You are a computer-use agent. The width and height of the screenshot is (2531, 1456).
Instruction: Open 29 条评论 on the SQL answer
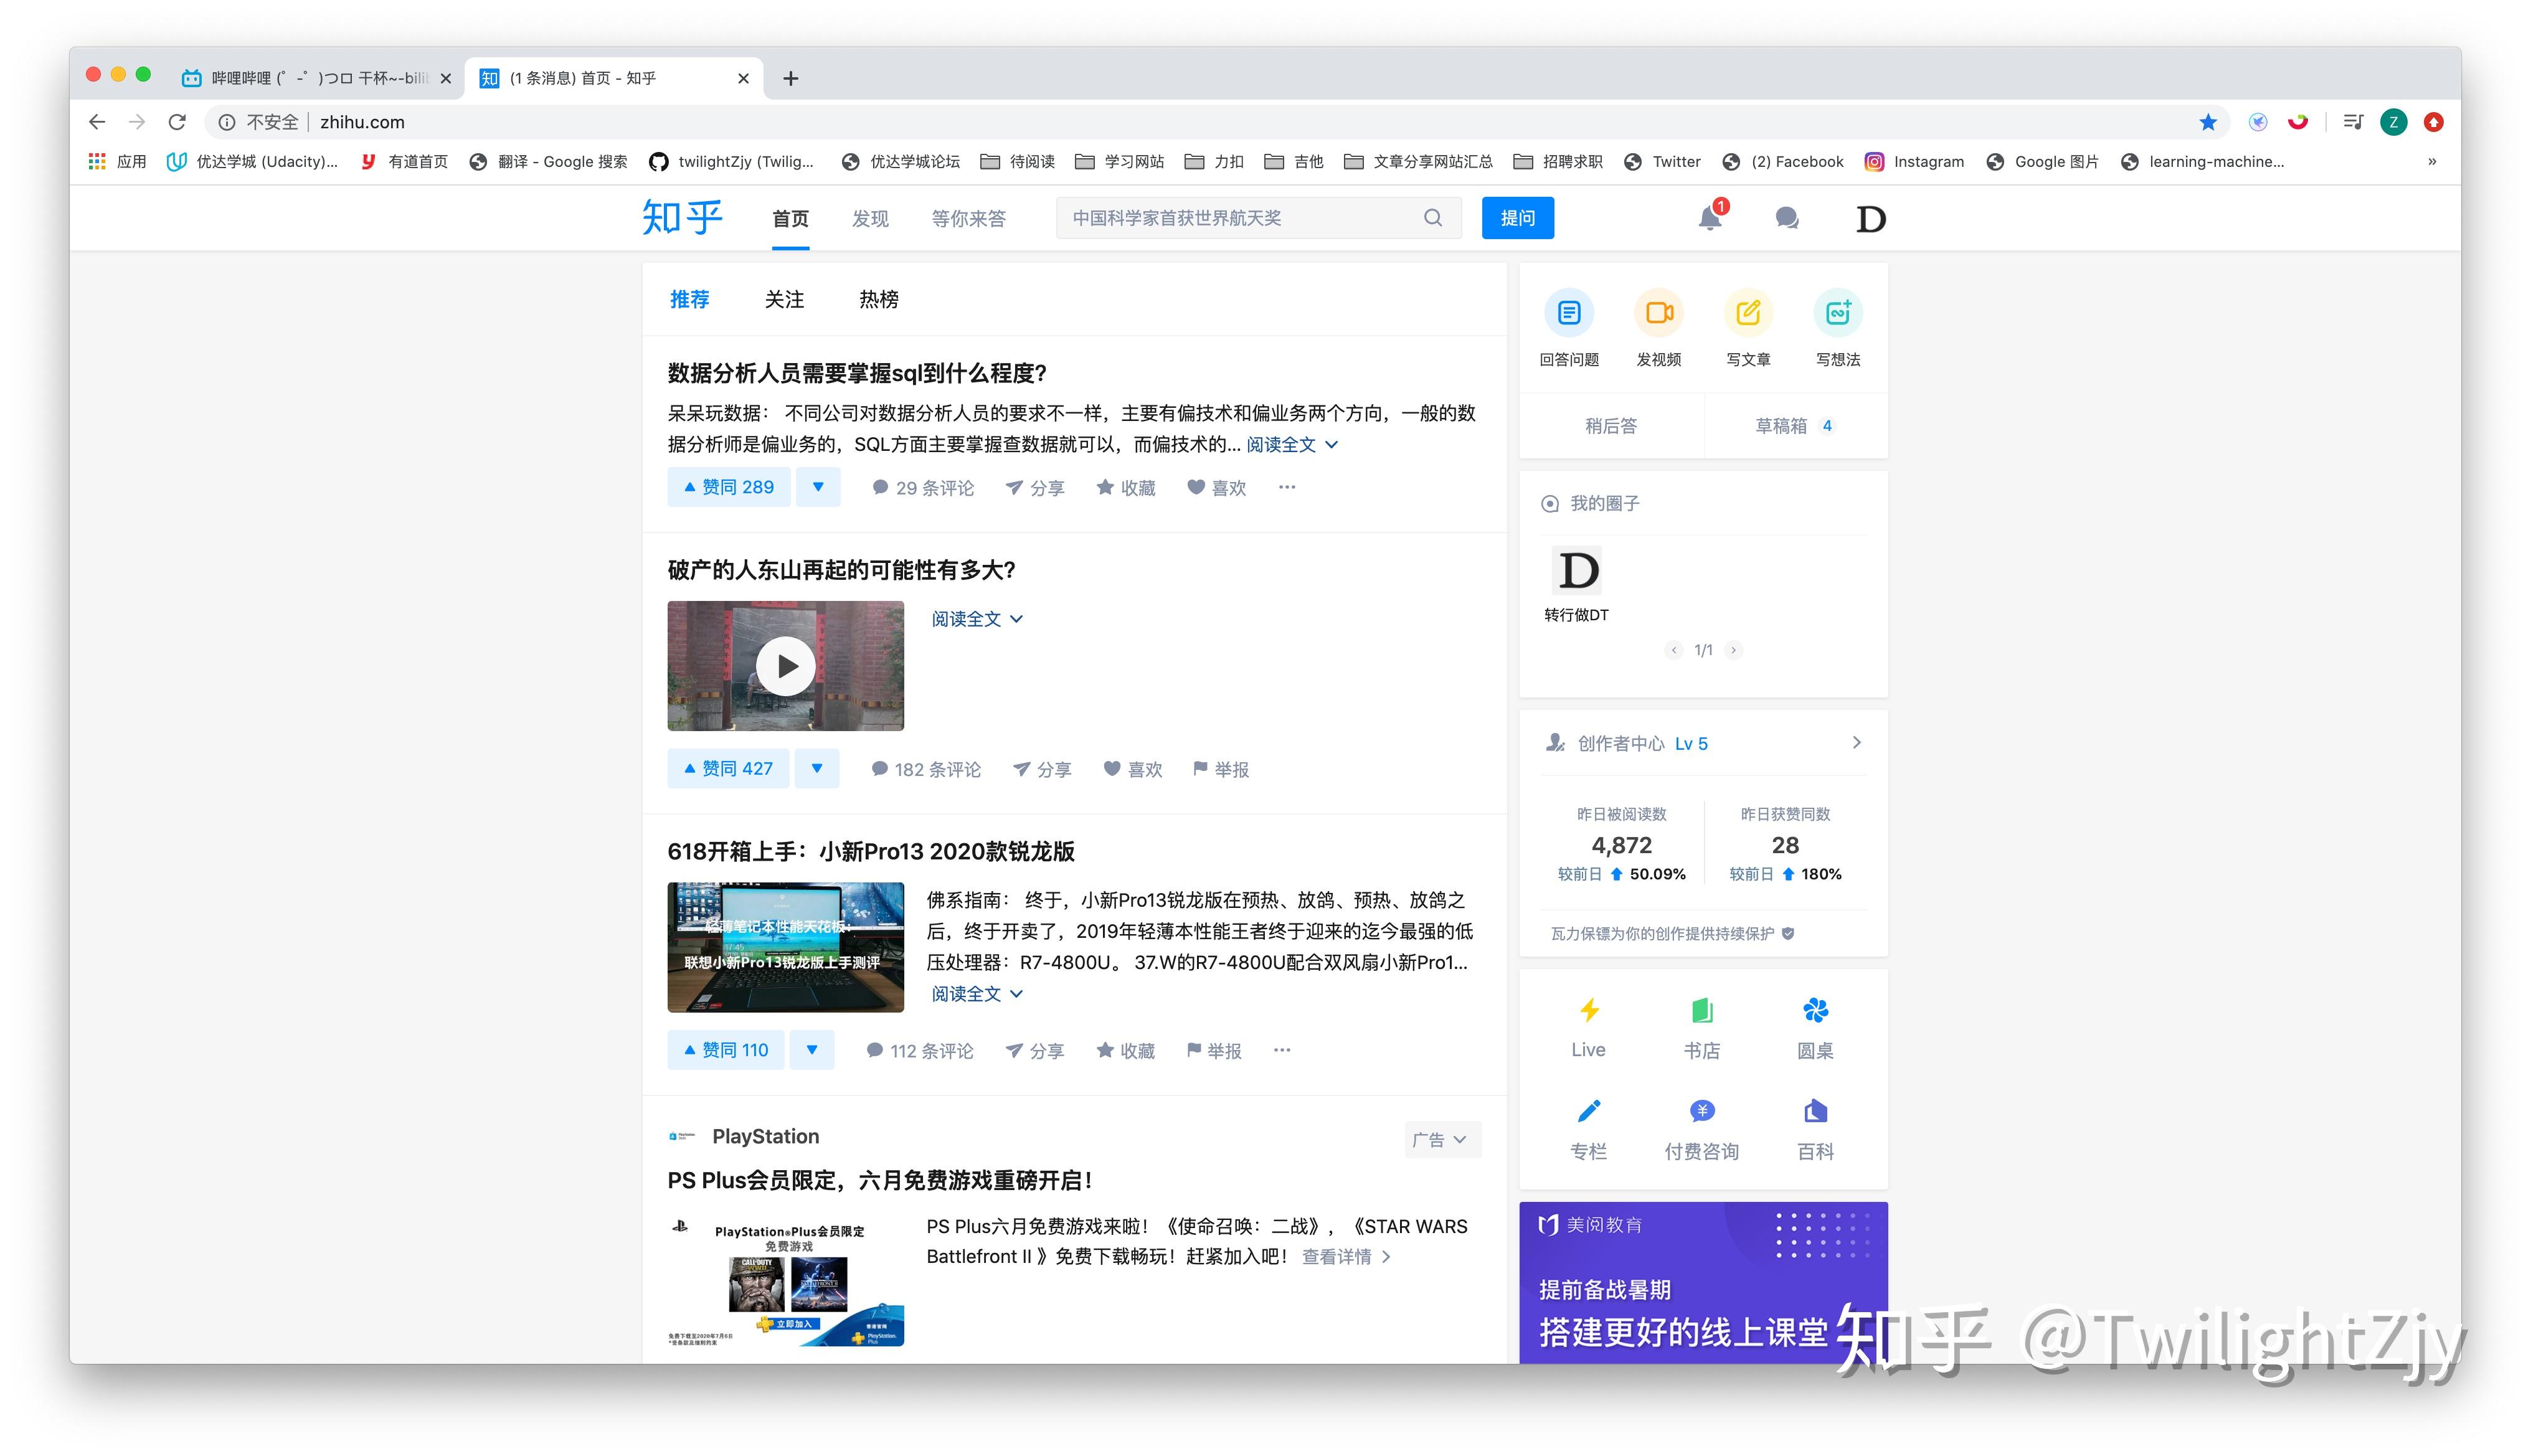(922, 487)
